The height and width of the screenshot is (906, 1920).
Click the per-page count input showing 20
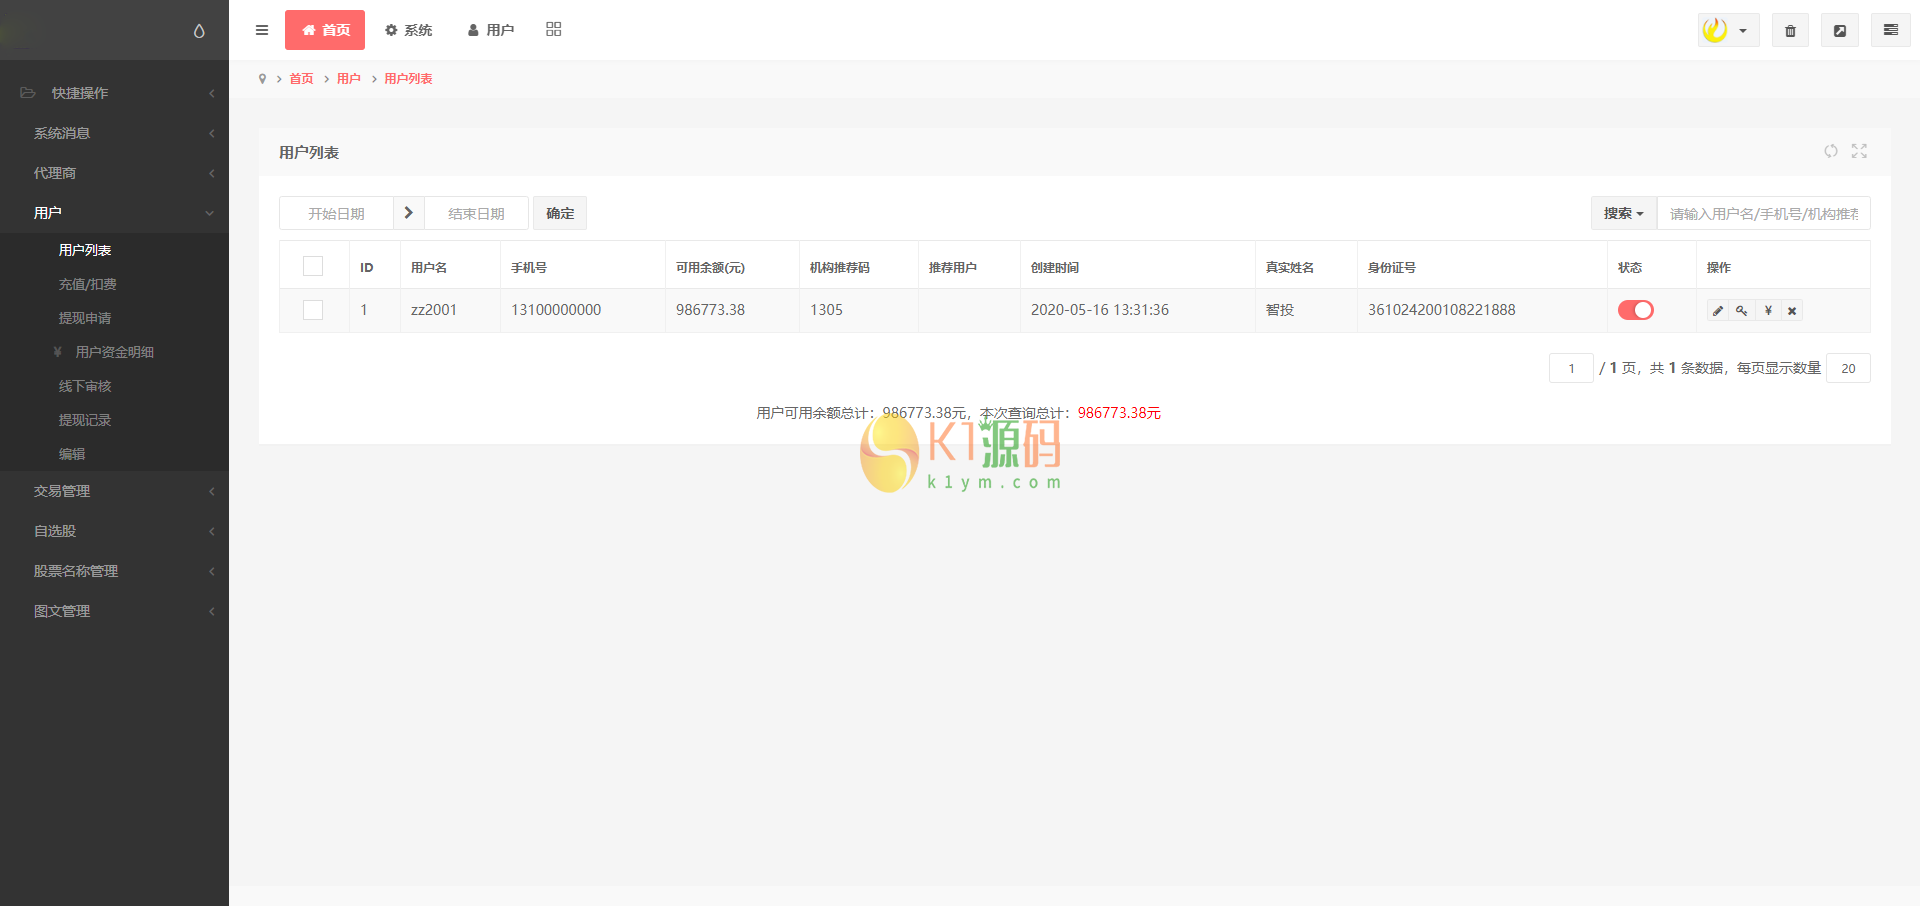pos(1848,368)
